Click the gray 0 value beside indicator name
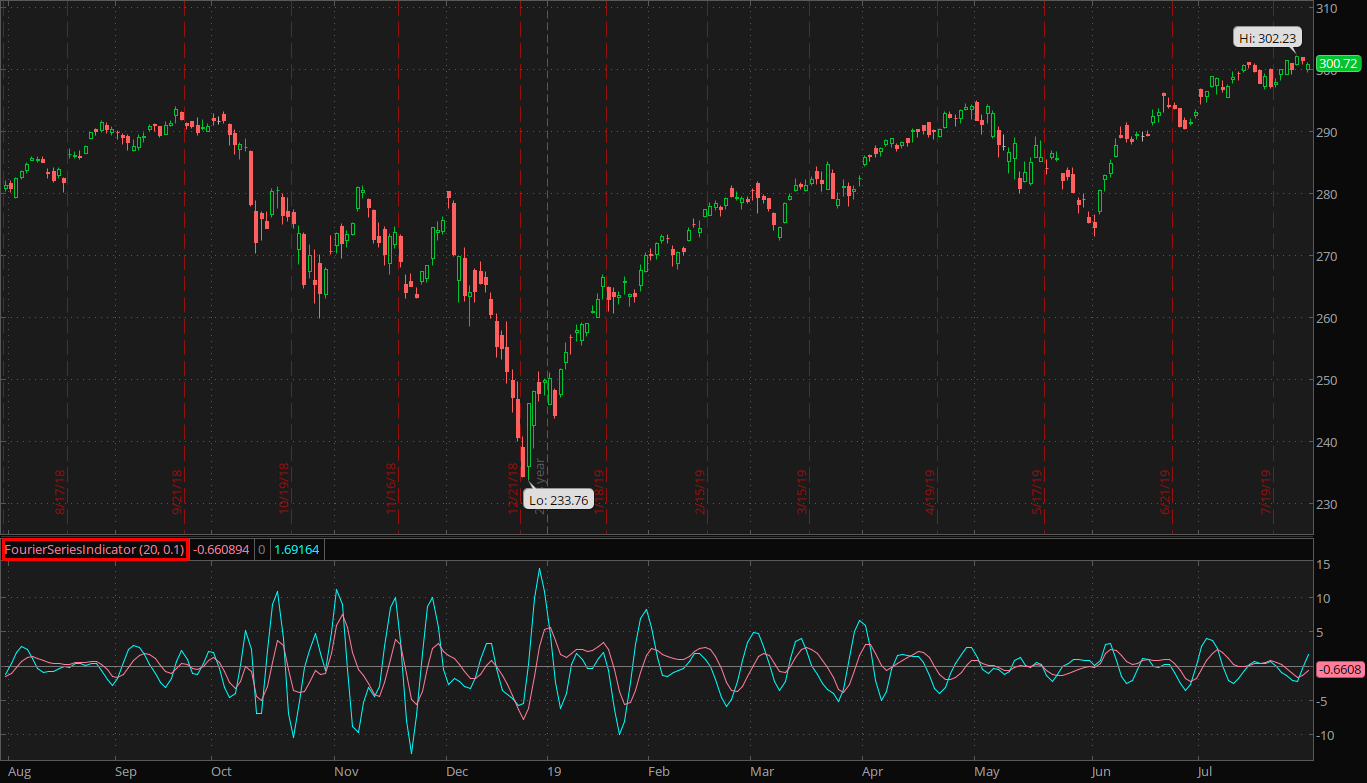The image size is (1367, 783). [262, 549]
